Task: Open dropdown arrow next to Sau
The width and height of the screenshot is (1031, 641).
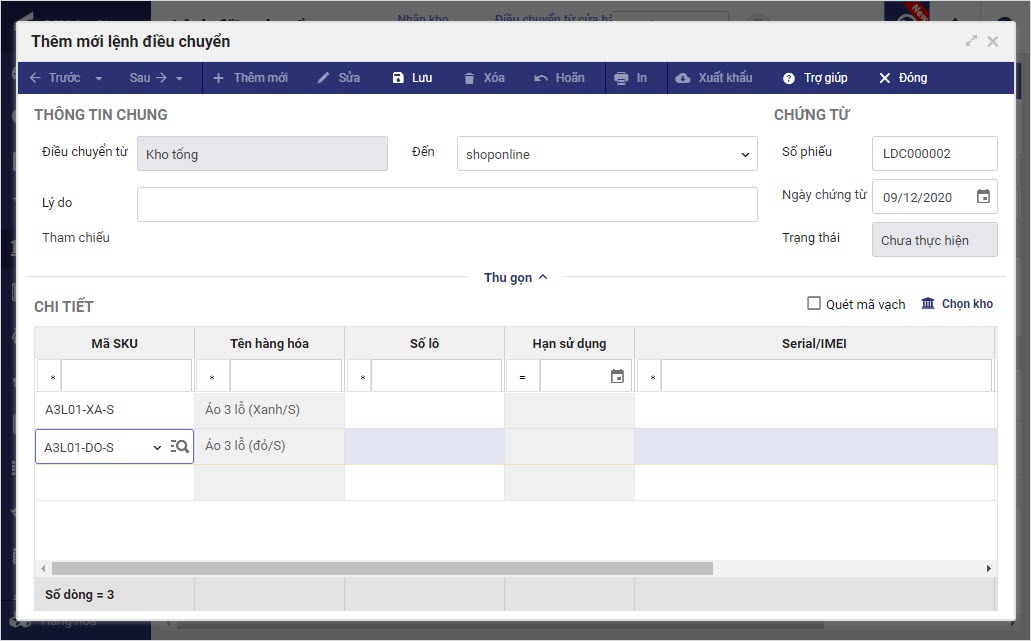Action: point(179,78)
